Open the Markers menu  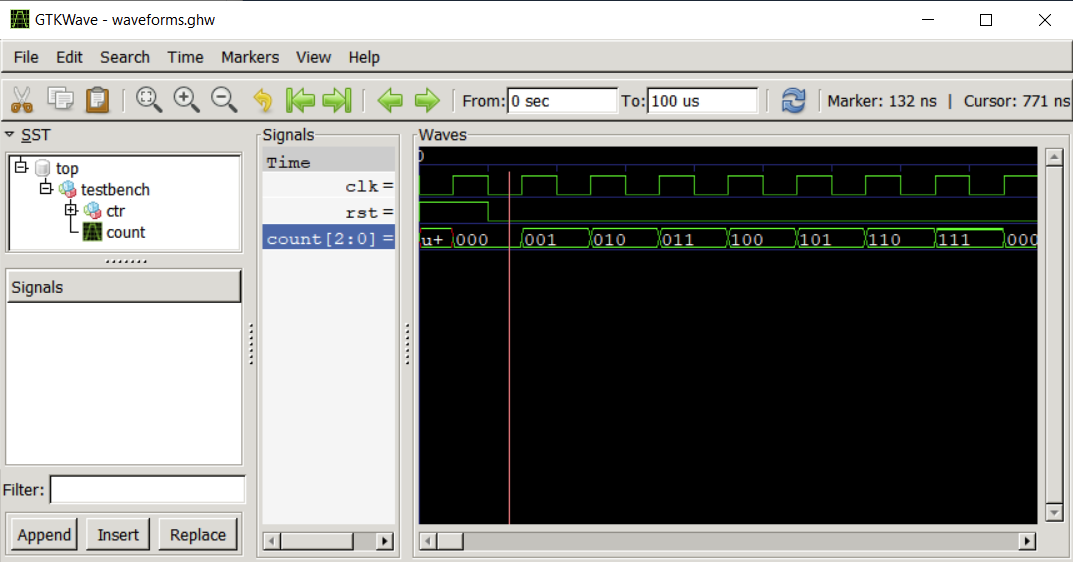pos(250,57)
